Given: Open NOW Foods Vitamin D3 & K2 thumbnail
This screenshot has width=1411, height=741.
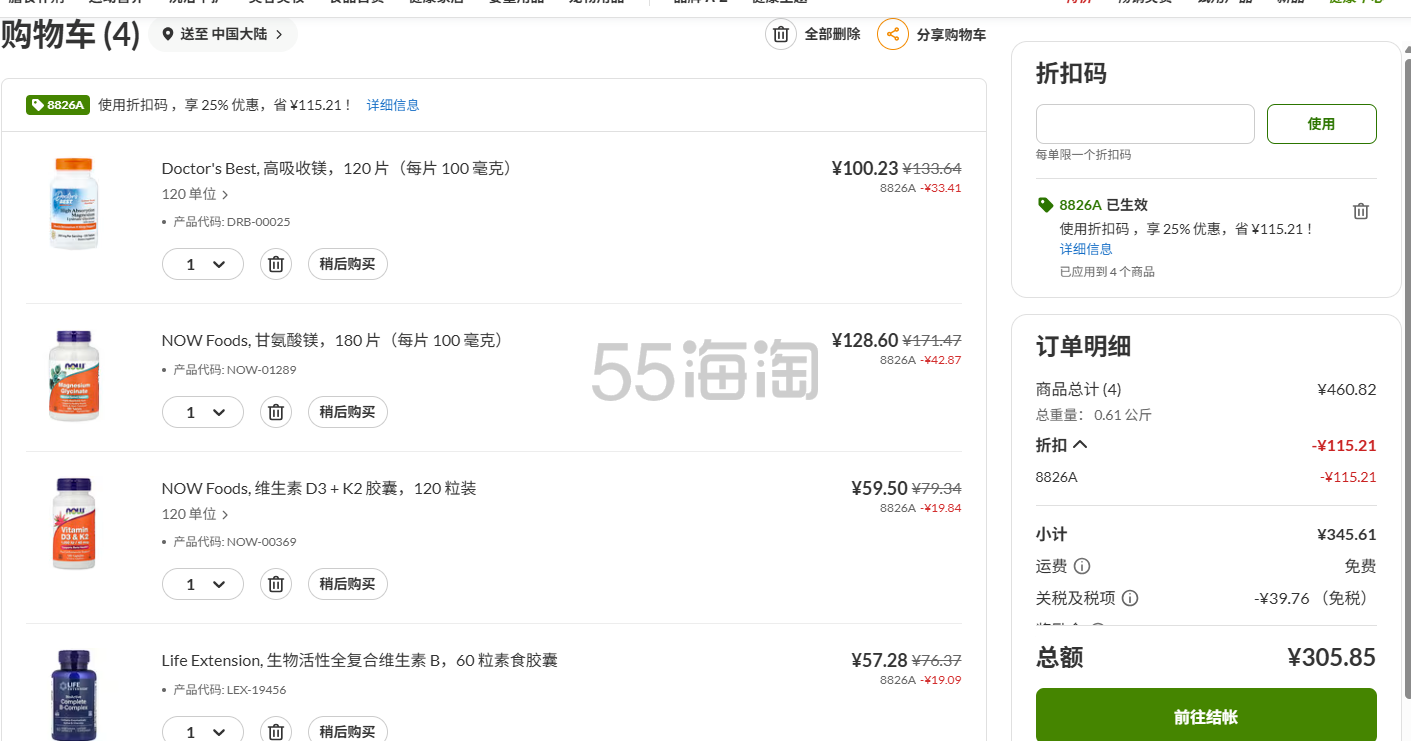Looking at the screenshot, I should [x=74, y=524].
